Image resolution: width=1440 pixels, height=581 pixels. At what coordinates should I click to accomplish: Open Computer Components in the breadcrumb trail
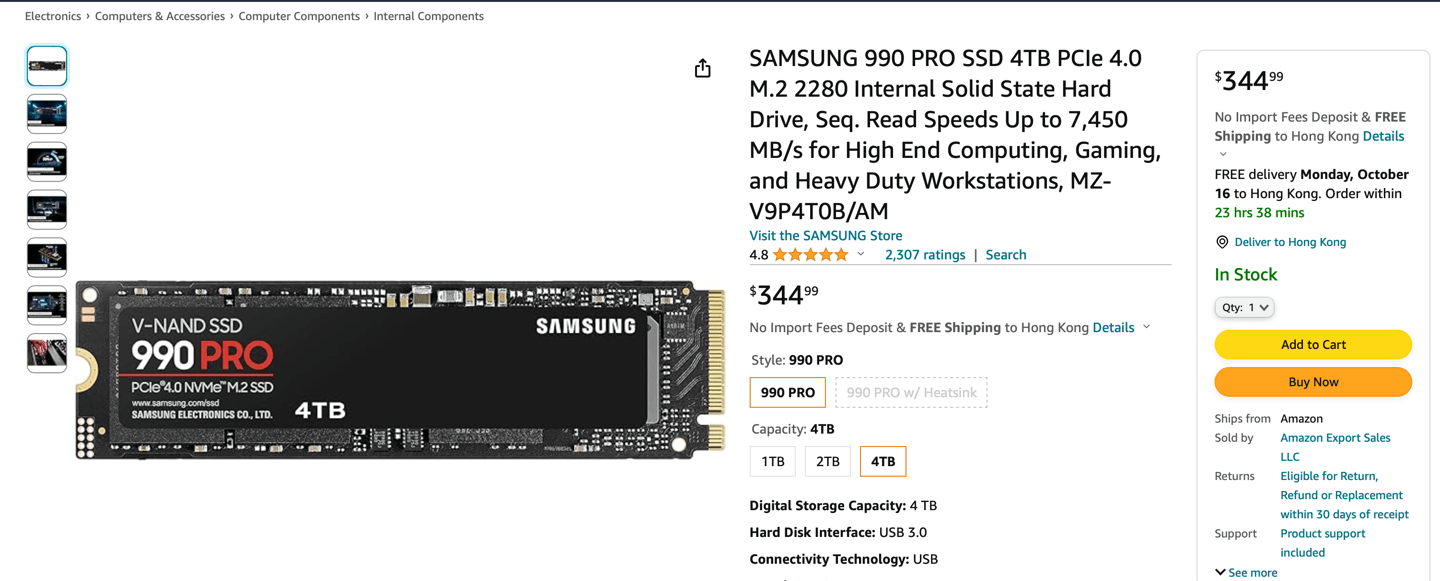tap(299, 15)
